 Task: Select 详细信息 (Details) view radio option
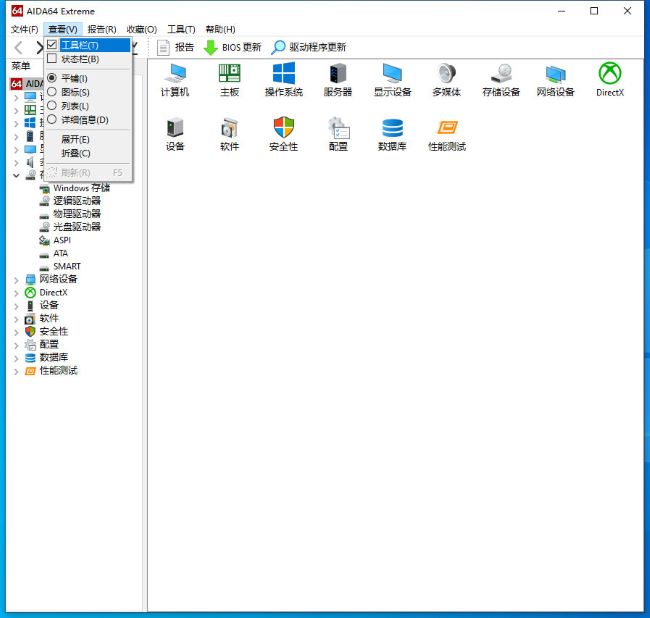84,119
